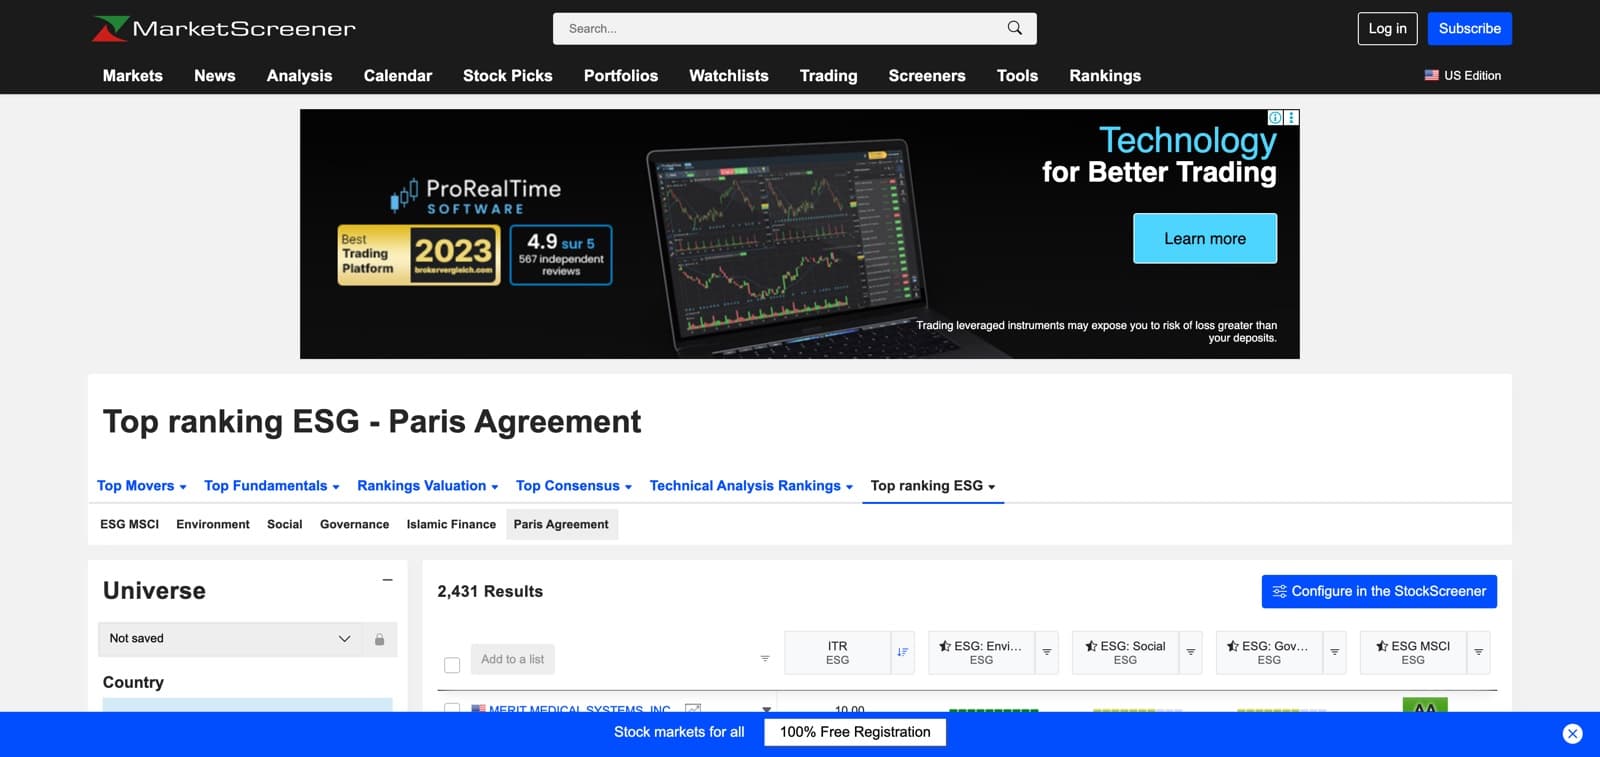Open the US Edition selector
This screenshot has height=757, width=1600.
click(1463, 75)
